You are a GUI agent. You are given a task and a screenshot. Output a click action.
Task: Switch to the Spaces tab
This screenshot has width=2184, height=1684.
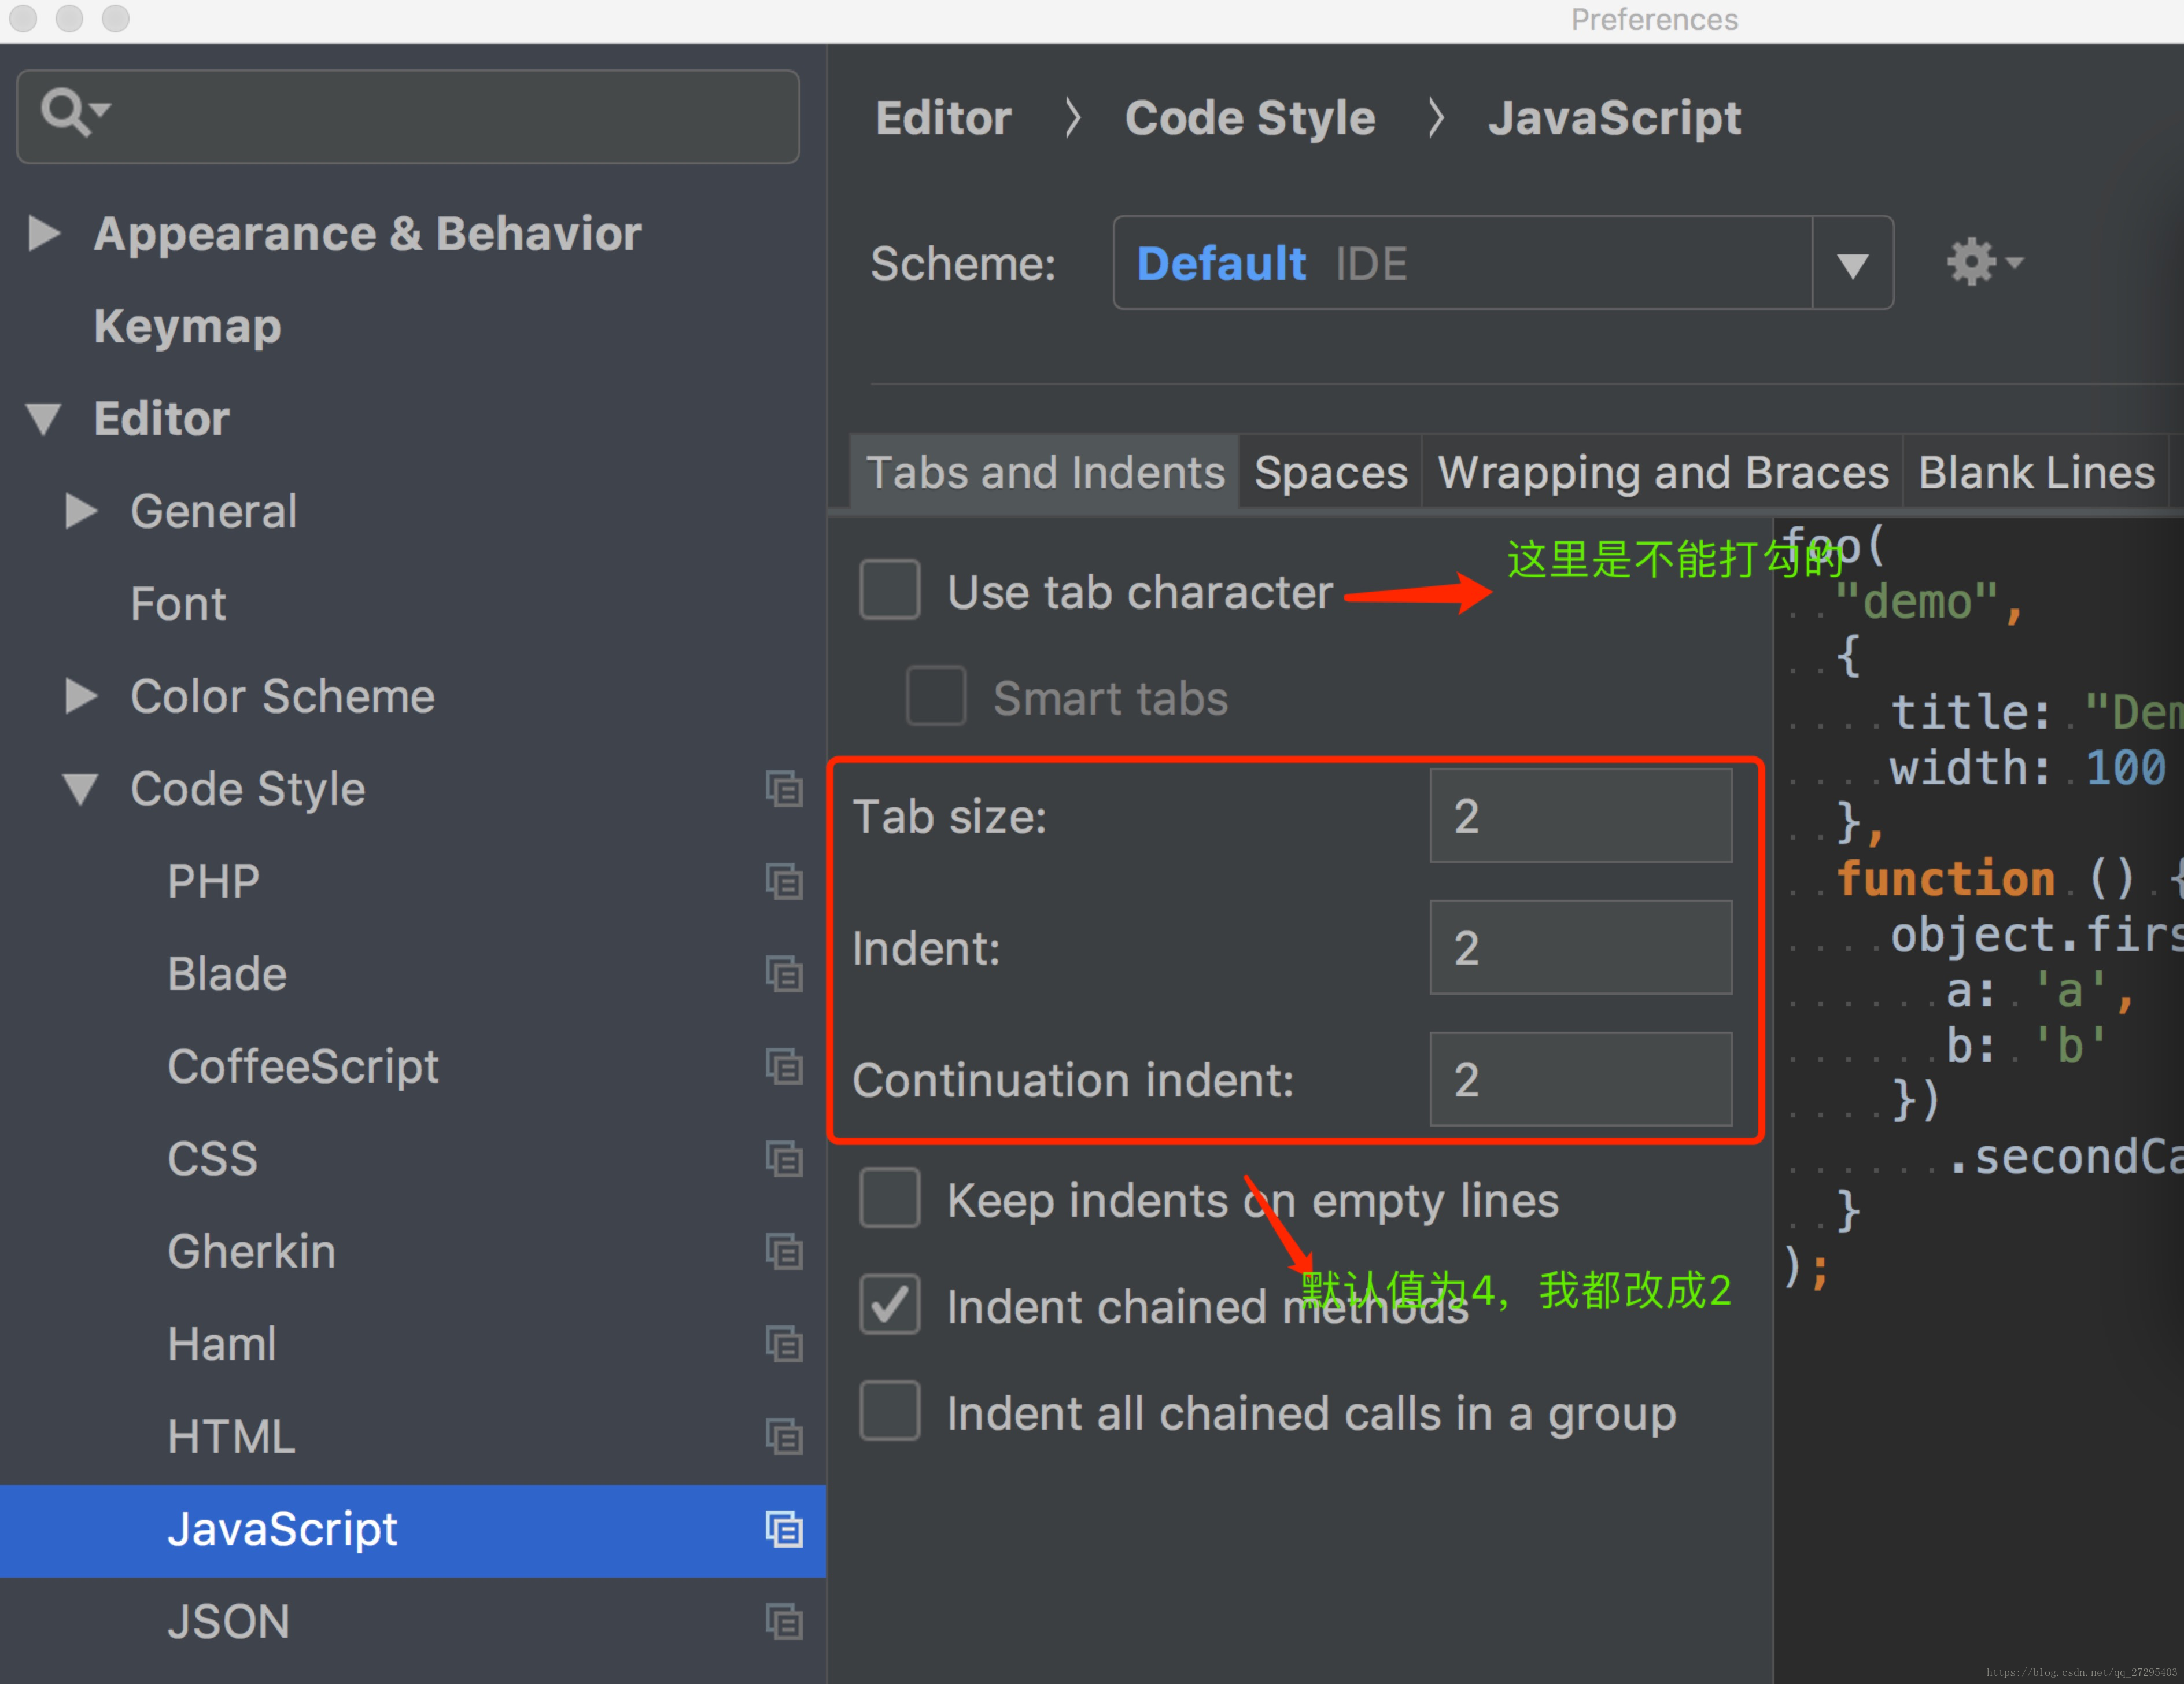point(1330,473)
